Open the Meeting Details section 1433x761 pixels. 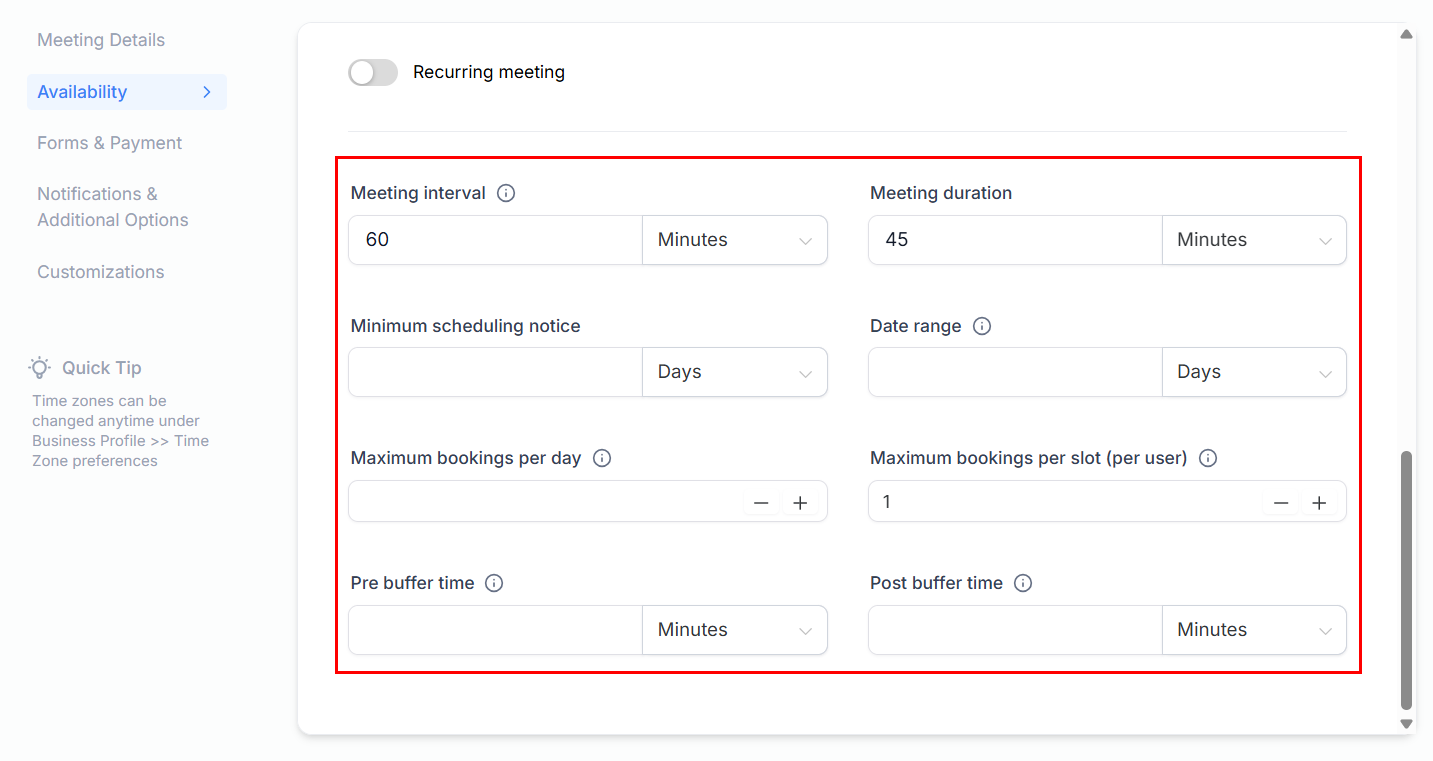101,40
